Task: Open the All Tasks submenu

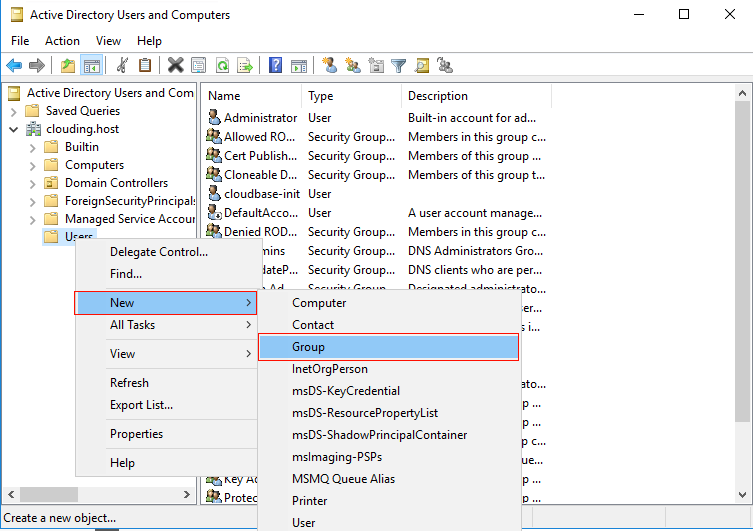Action: (x=166, y=325)
